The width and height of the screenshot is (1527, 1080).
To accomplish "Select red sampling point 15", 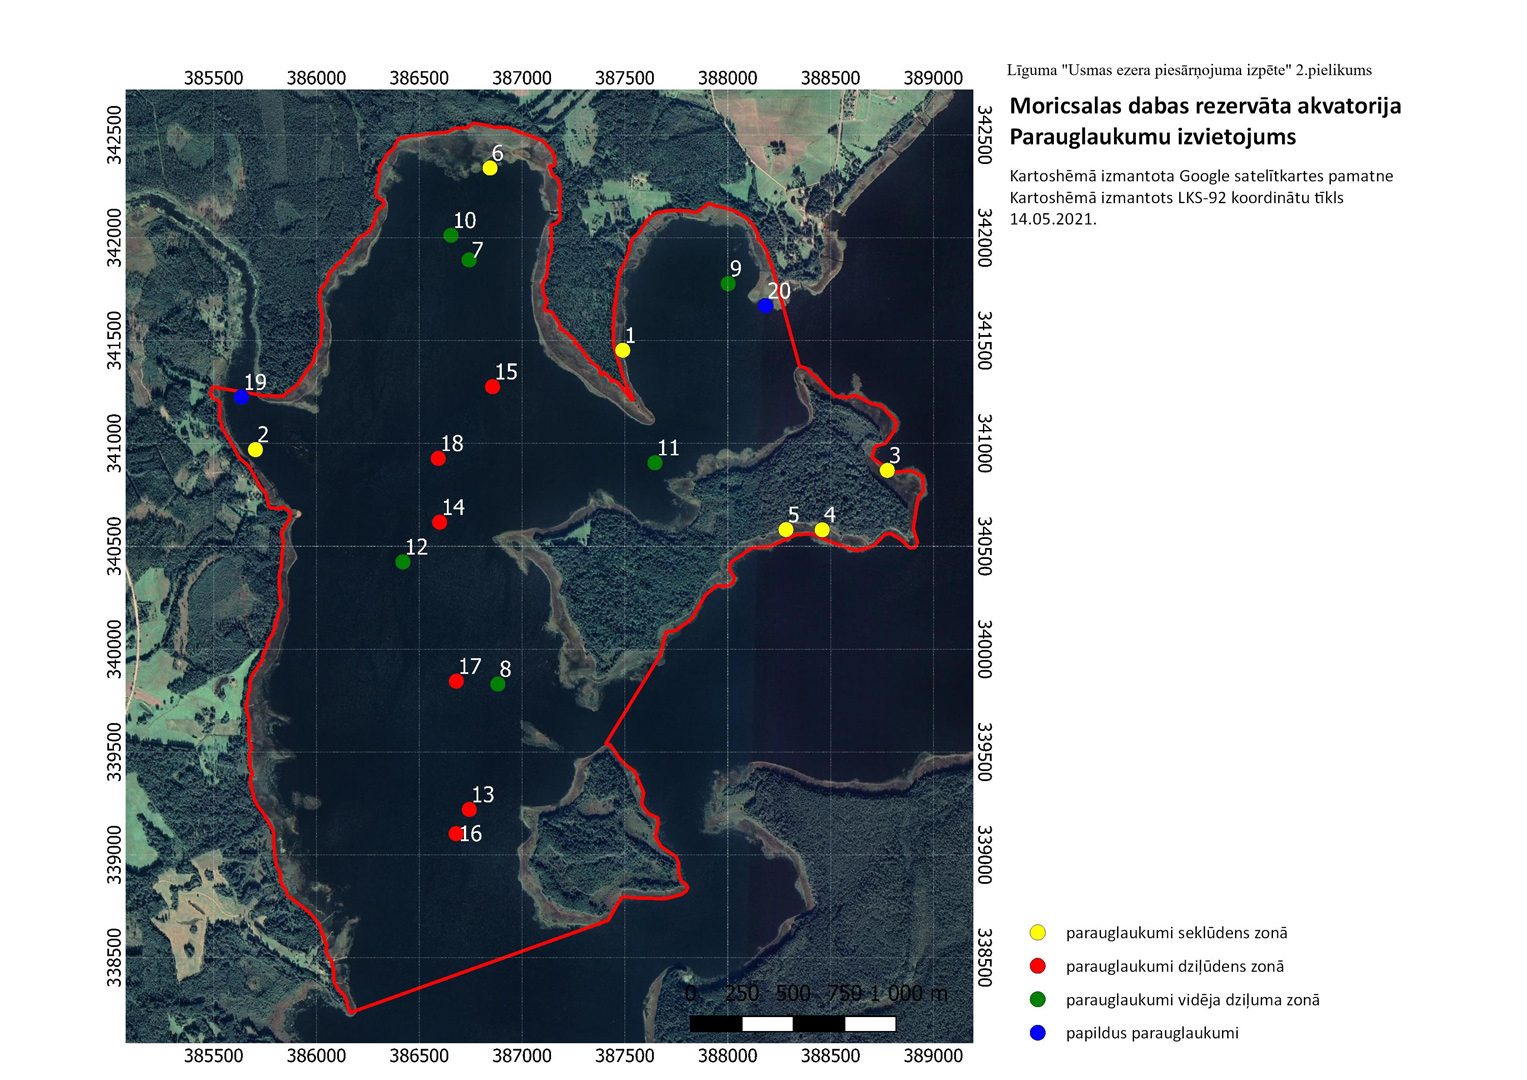I will point(492,387).
